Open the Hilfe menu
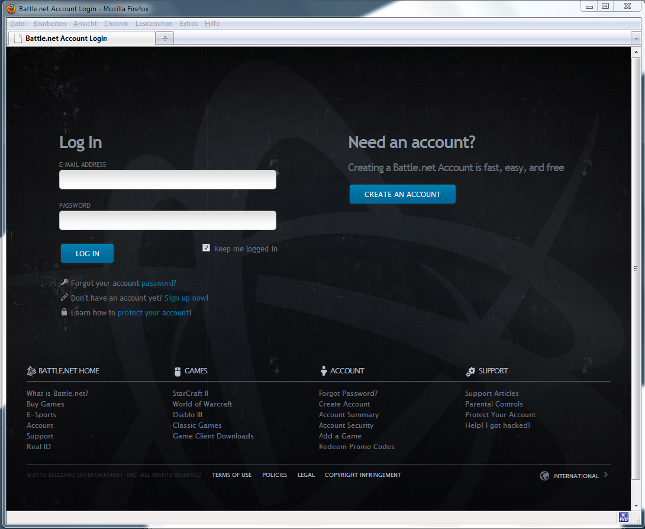The image size is (645, 529). coord(212,24)
